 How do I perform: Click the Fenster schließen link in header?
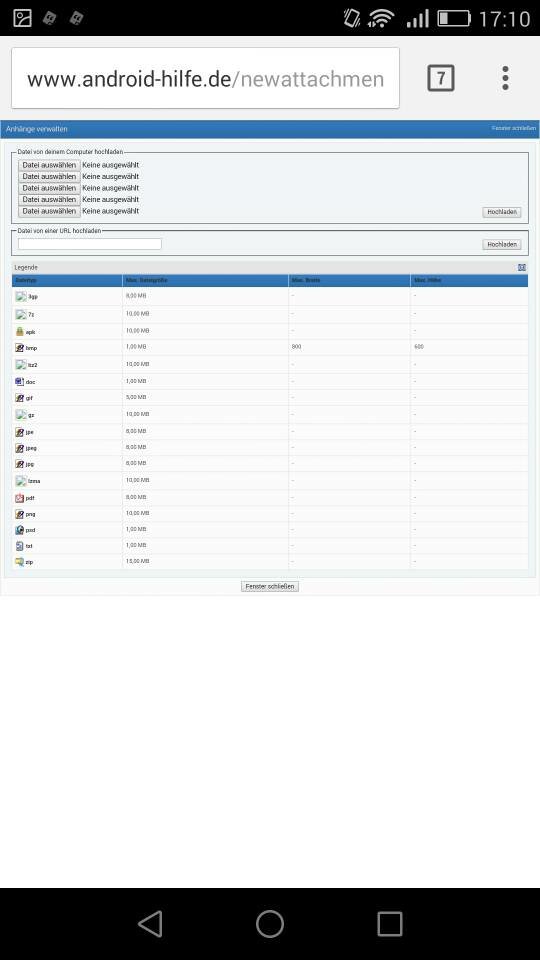(514, 128)
